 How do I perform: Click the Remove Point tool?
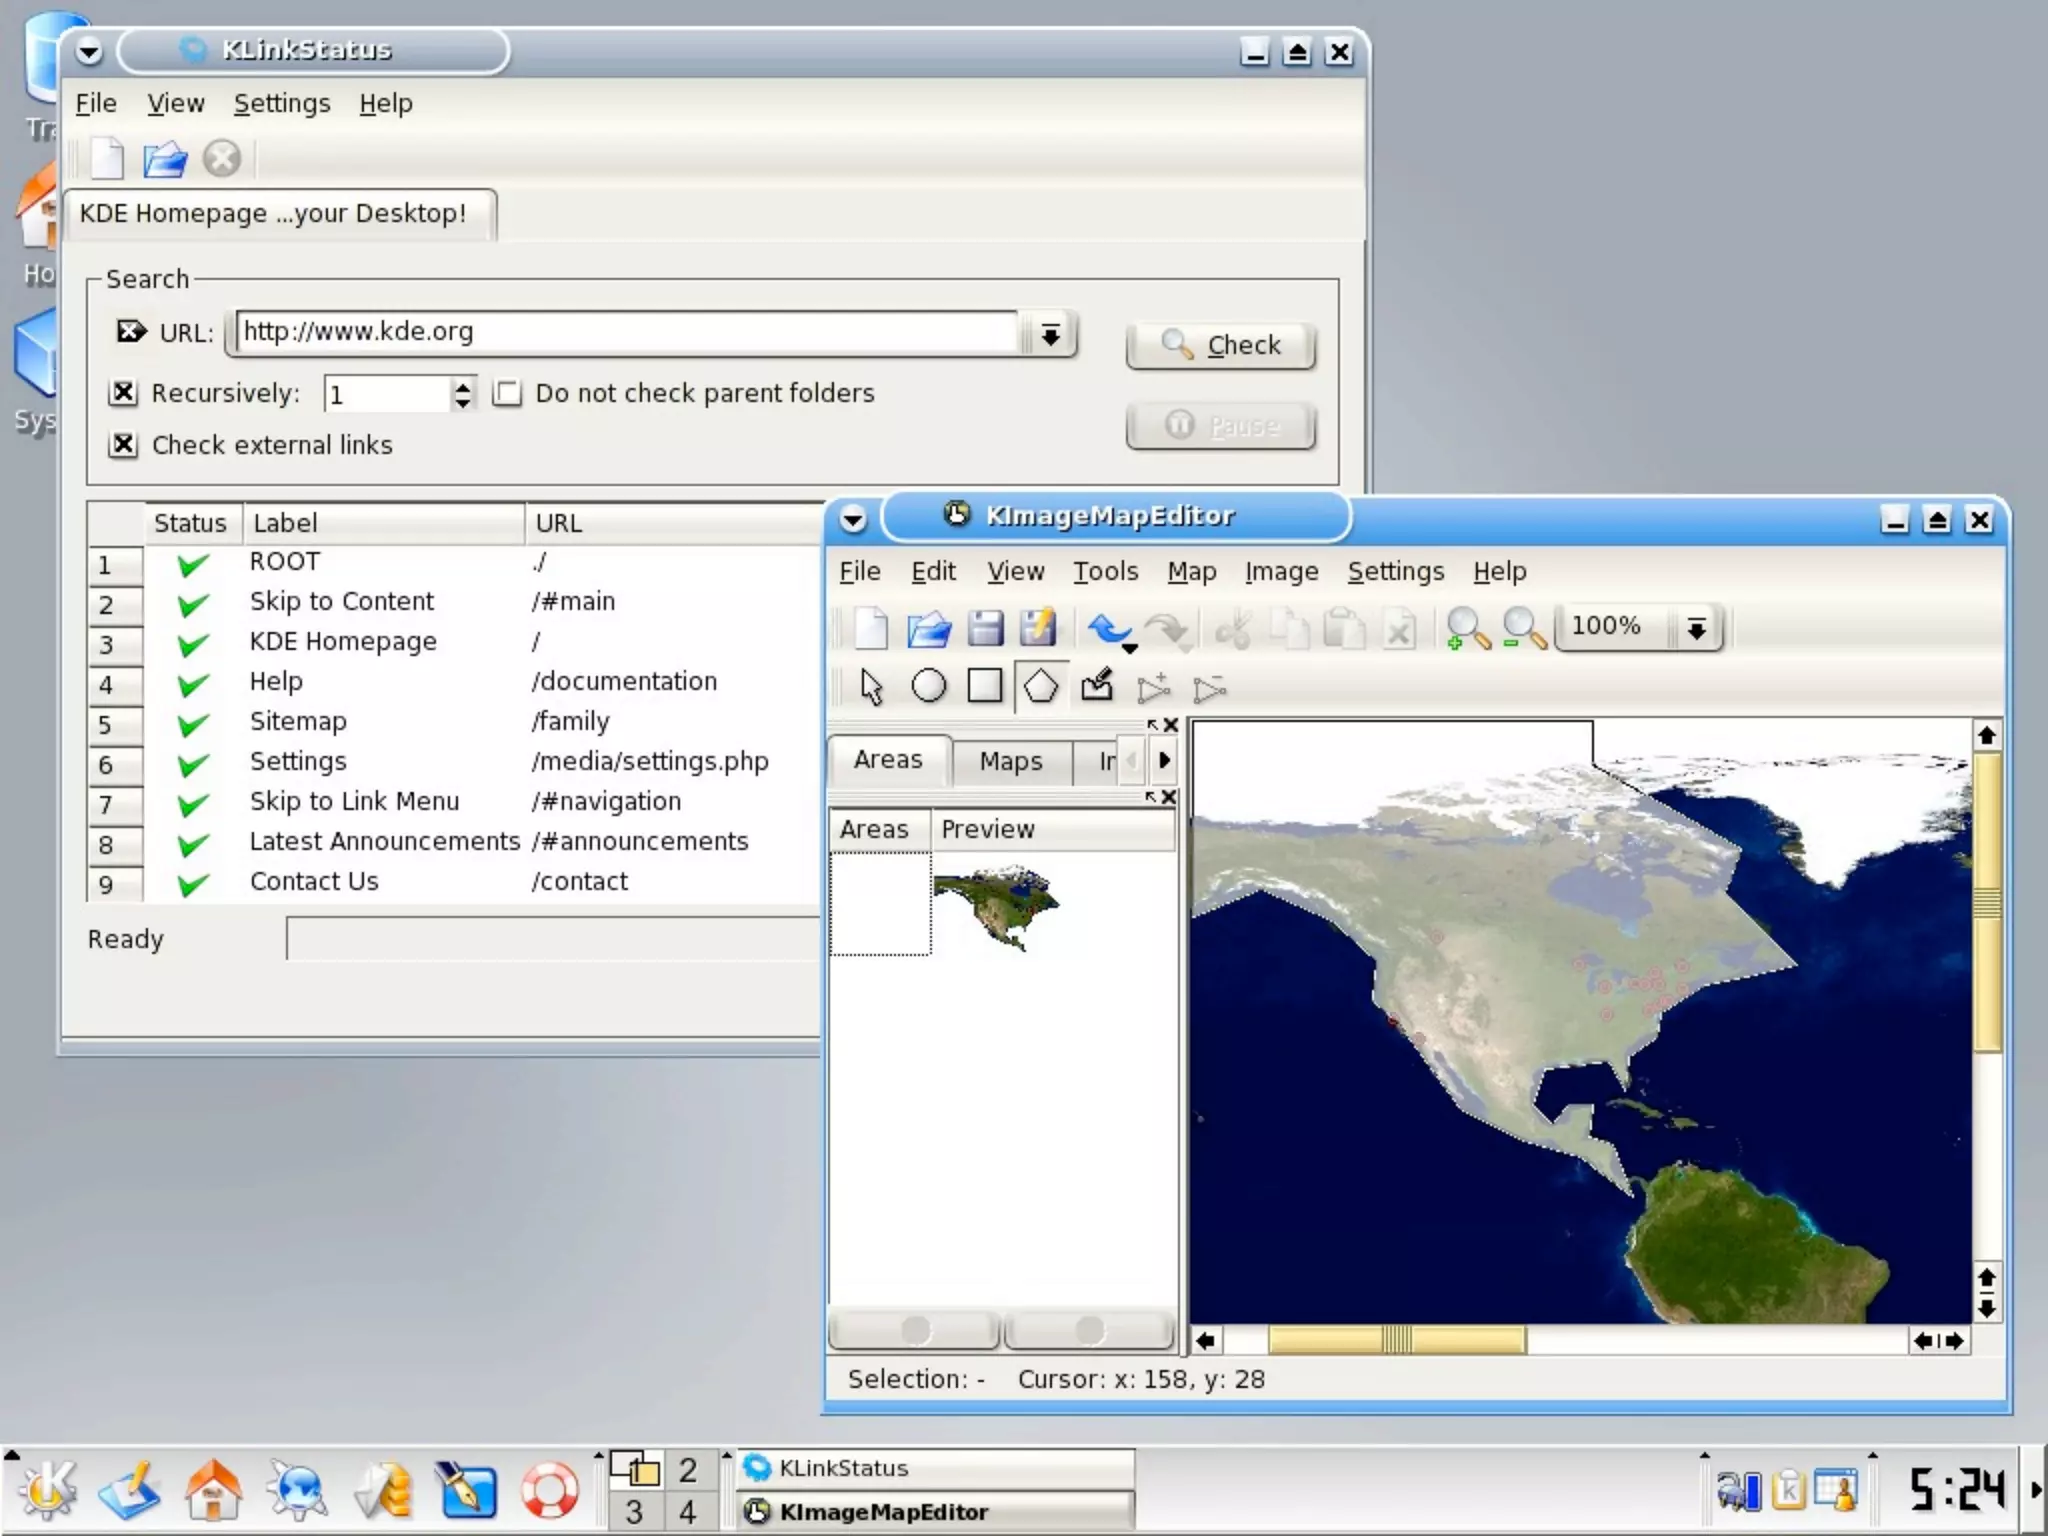pyautogui.click(x=1209, y=688)
